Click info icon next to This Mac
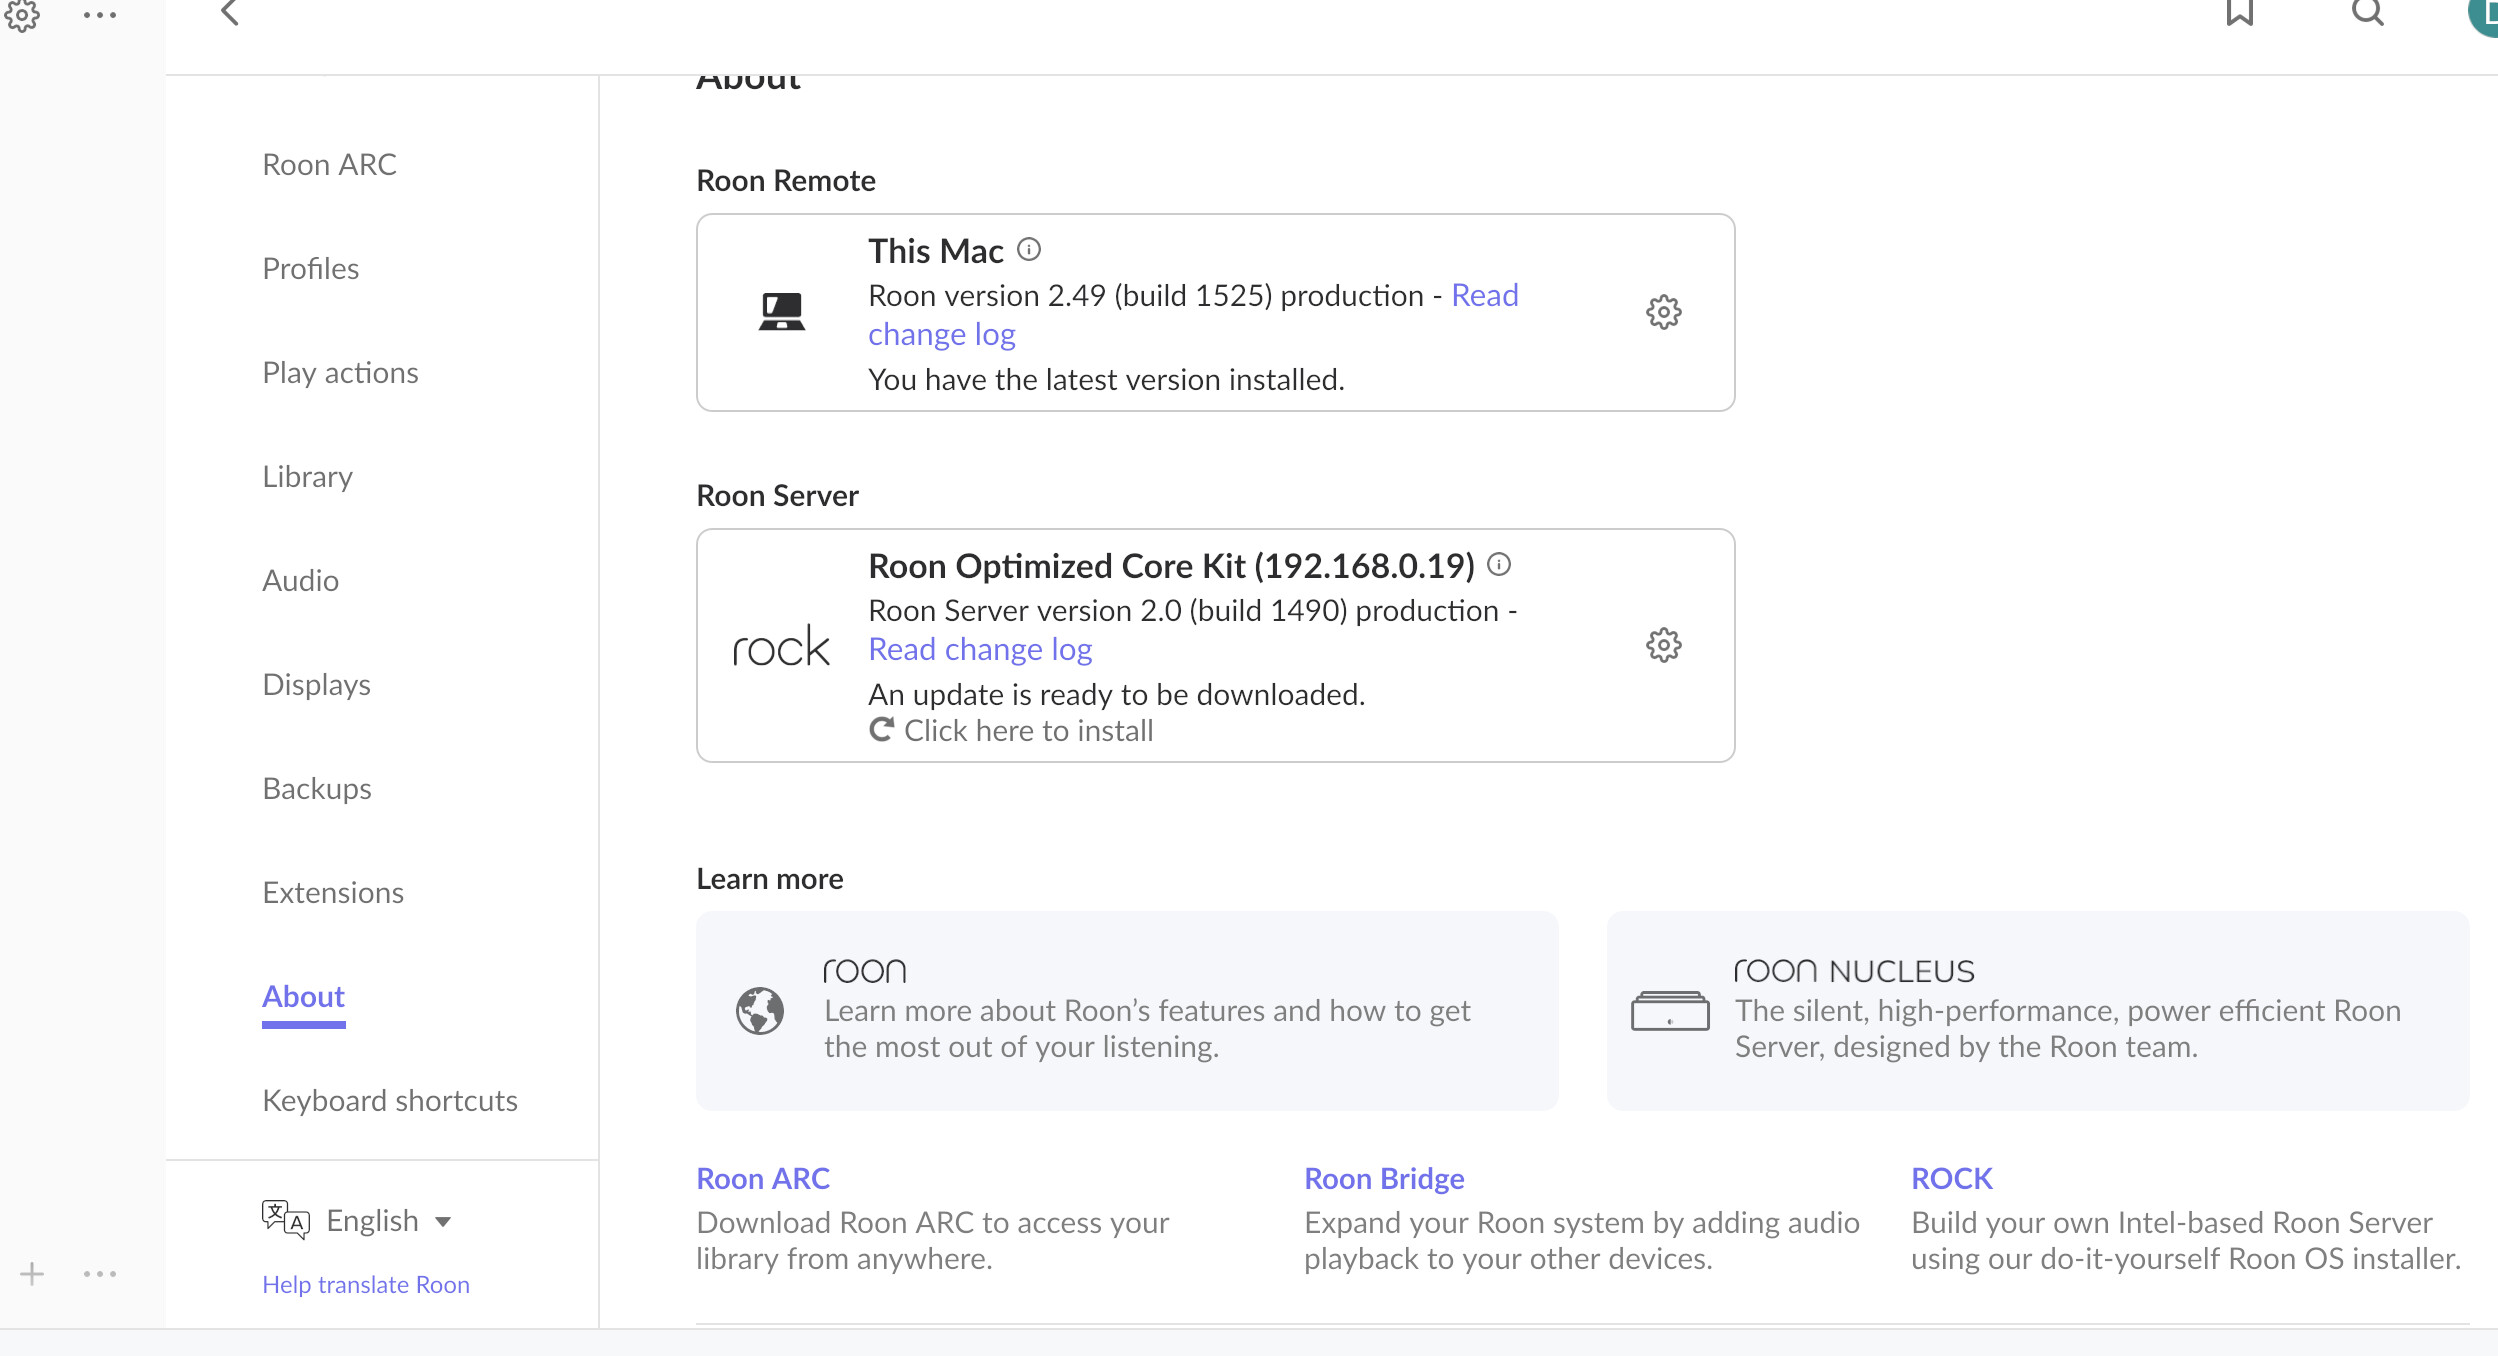The height and width of the screenshot is (1356, 2498). point(1029,249)
